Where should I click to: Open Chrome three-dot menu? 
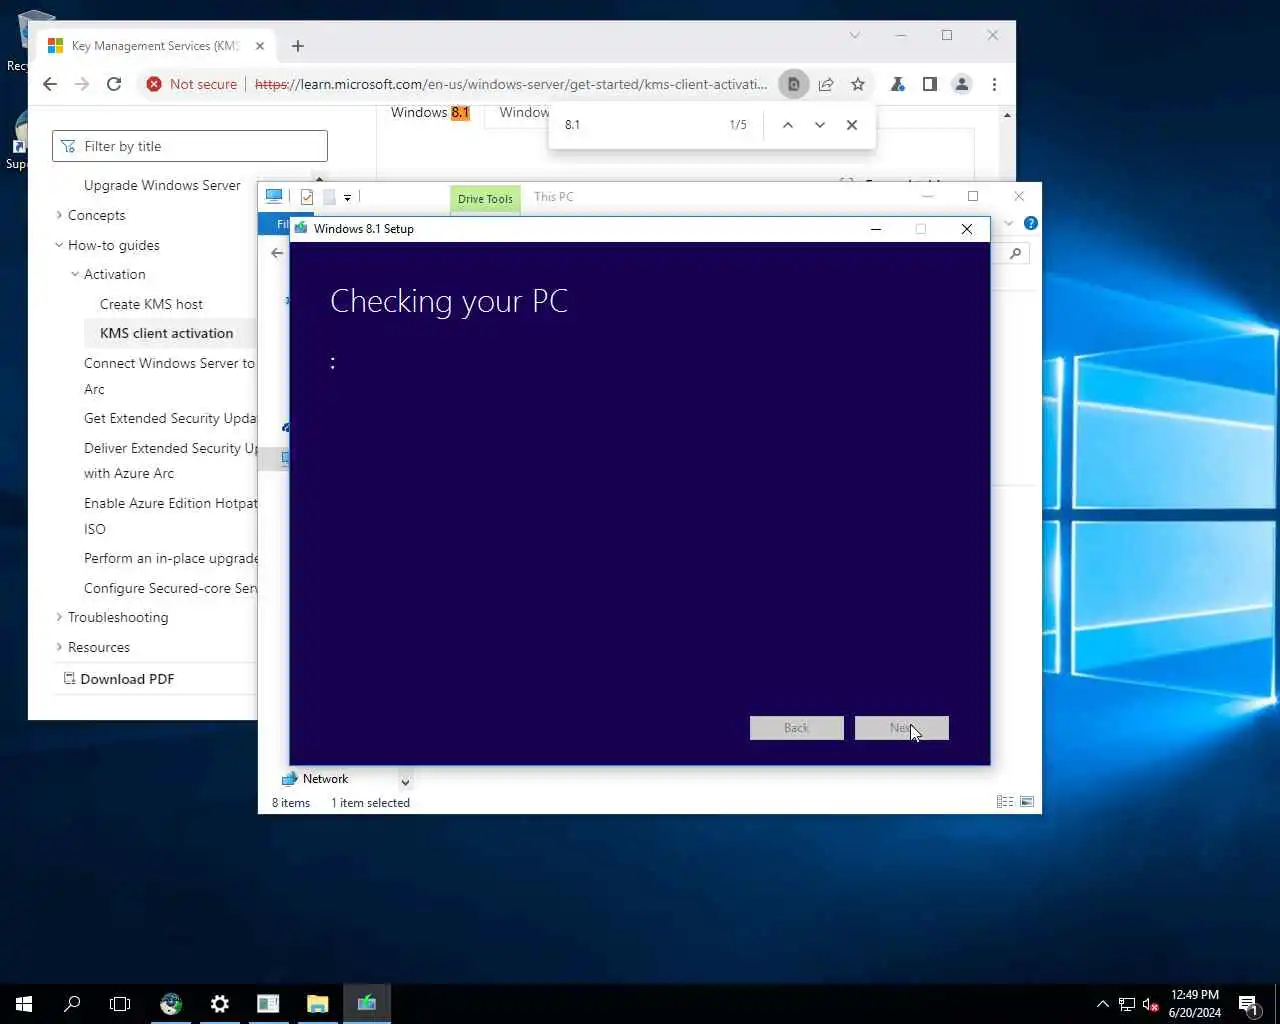pyautogui.click(x=994, y=84)
